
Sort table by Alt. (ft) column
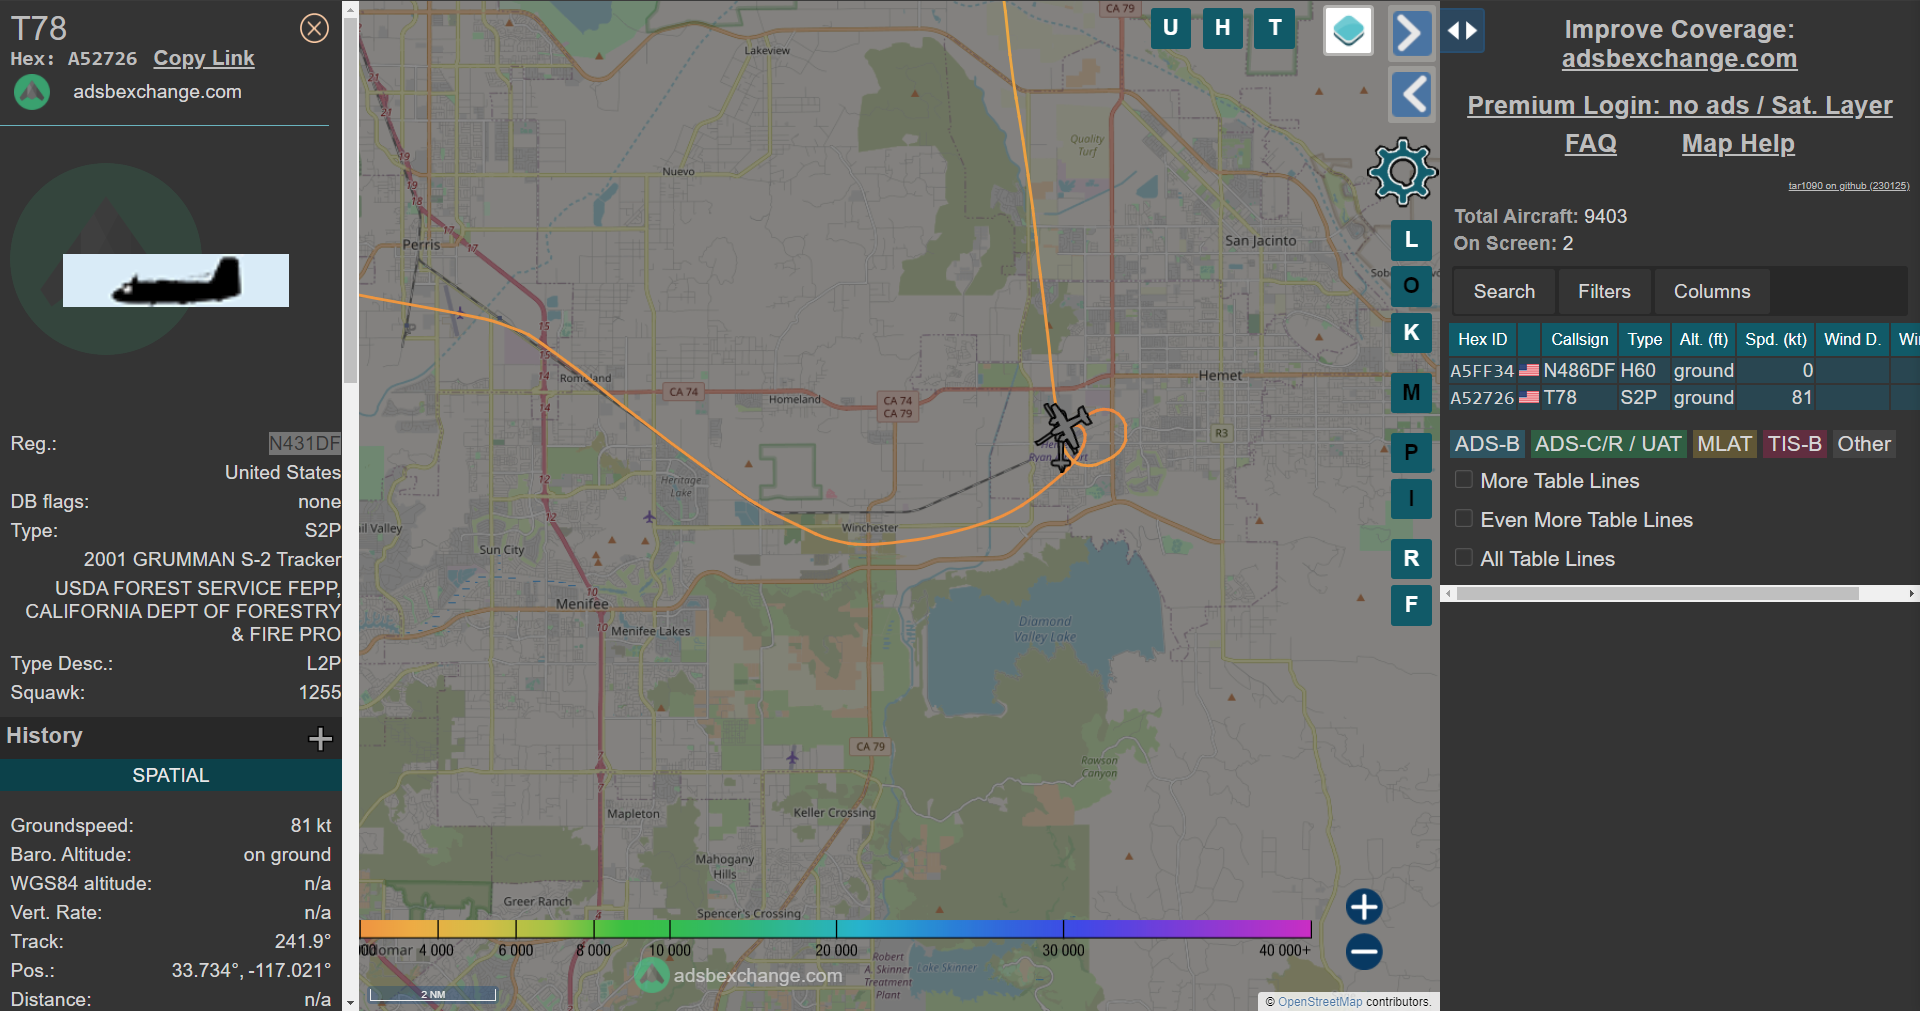click(x=1703, y=340)
